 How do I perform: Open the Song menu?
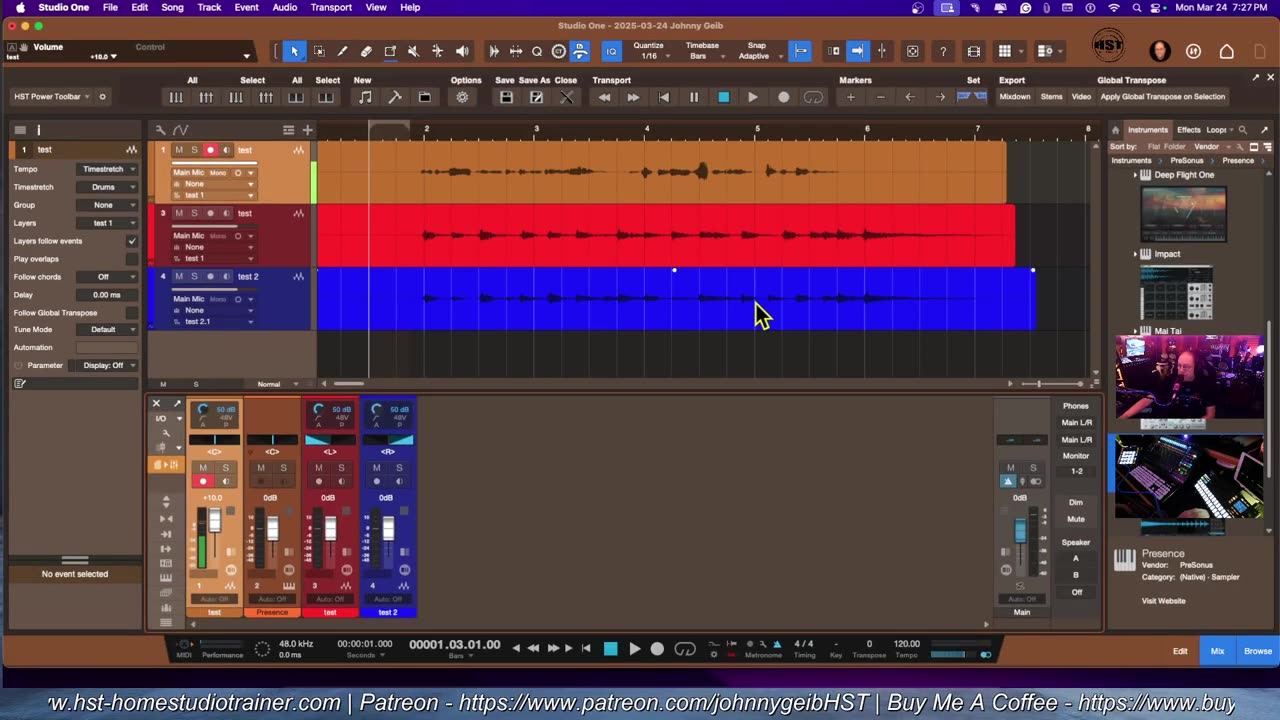(x=172, y=7)
